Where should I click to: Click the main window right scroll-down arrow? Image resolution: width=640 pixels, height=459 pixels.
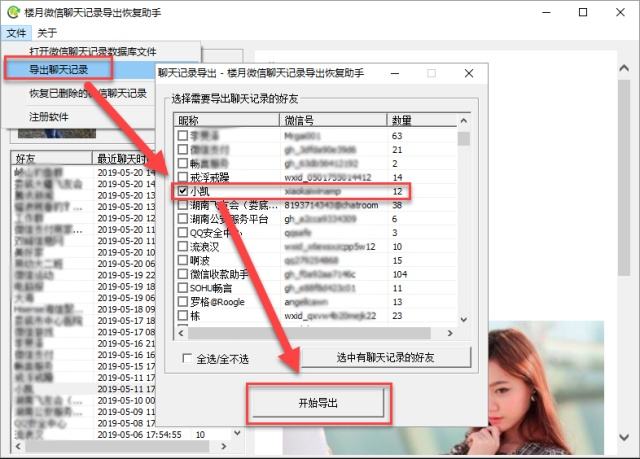click(624, 437)
